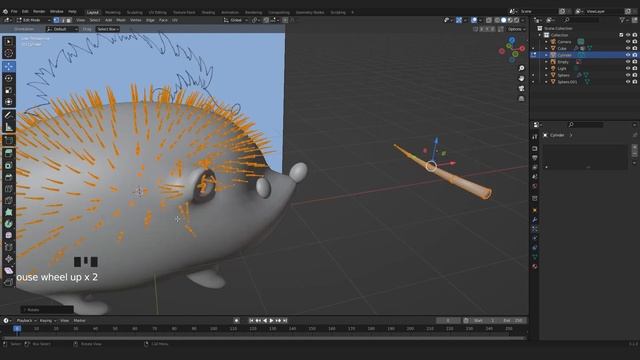Open the Mesh menu in viewport header

pyautogui.click(x=121, y=20)
